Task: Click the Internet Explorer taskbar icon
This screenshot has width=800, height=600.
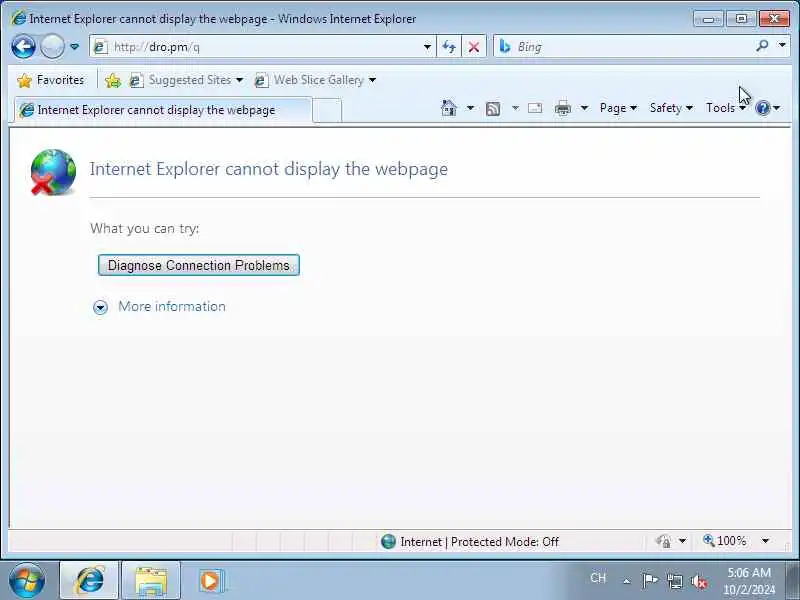Action: point(90,581)
